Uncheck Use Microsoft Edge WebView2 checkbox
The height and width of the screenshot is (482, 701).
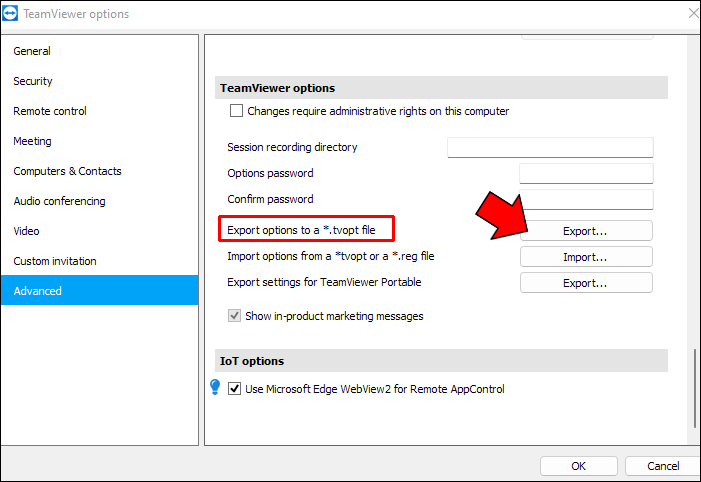pyautogui.click(x=235, y=389)
